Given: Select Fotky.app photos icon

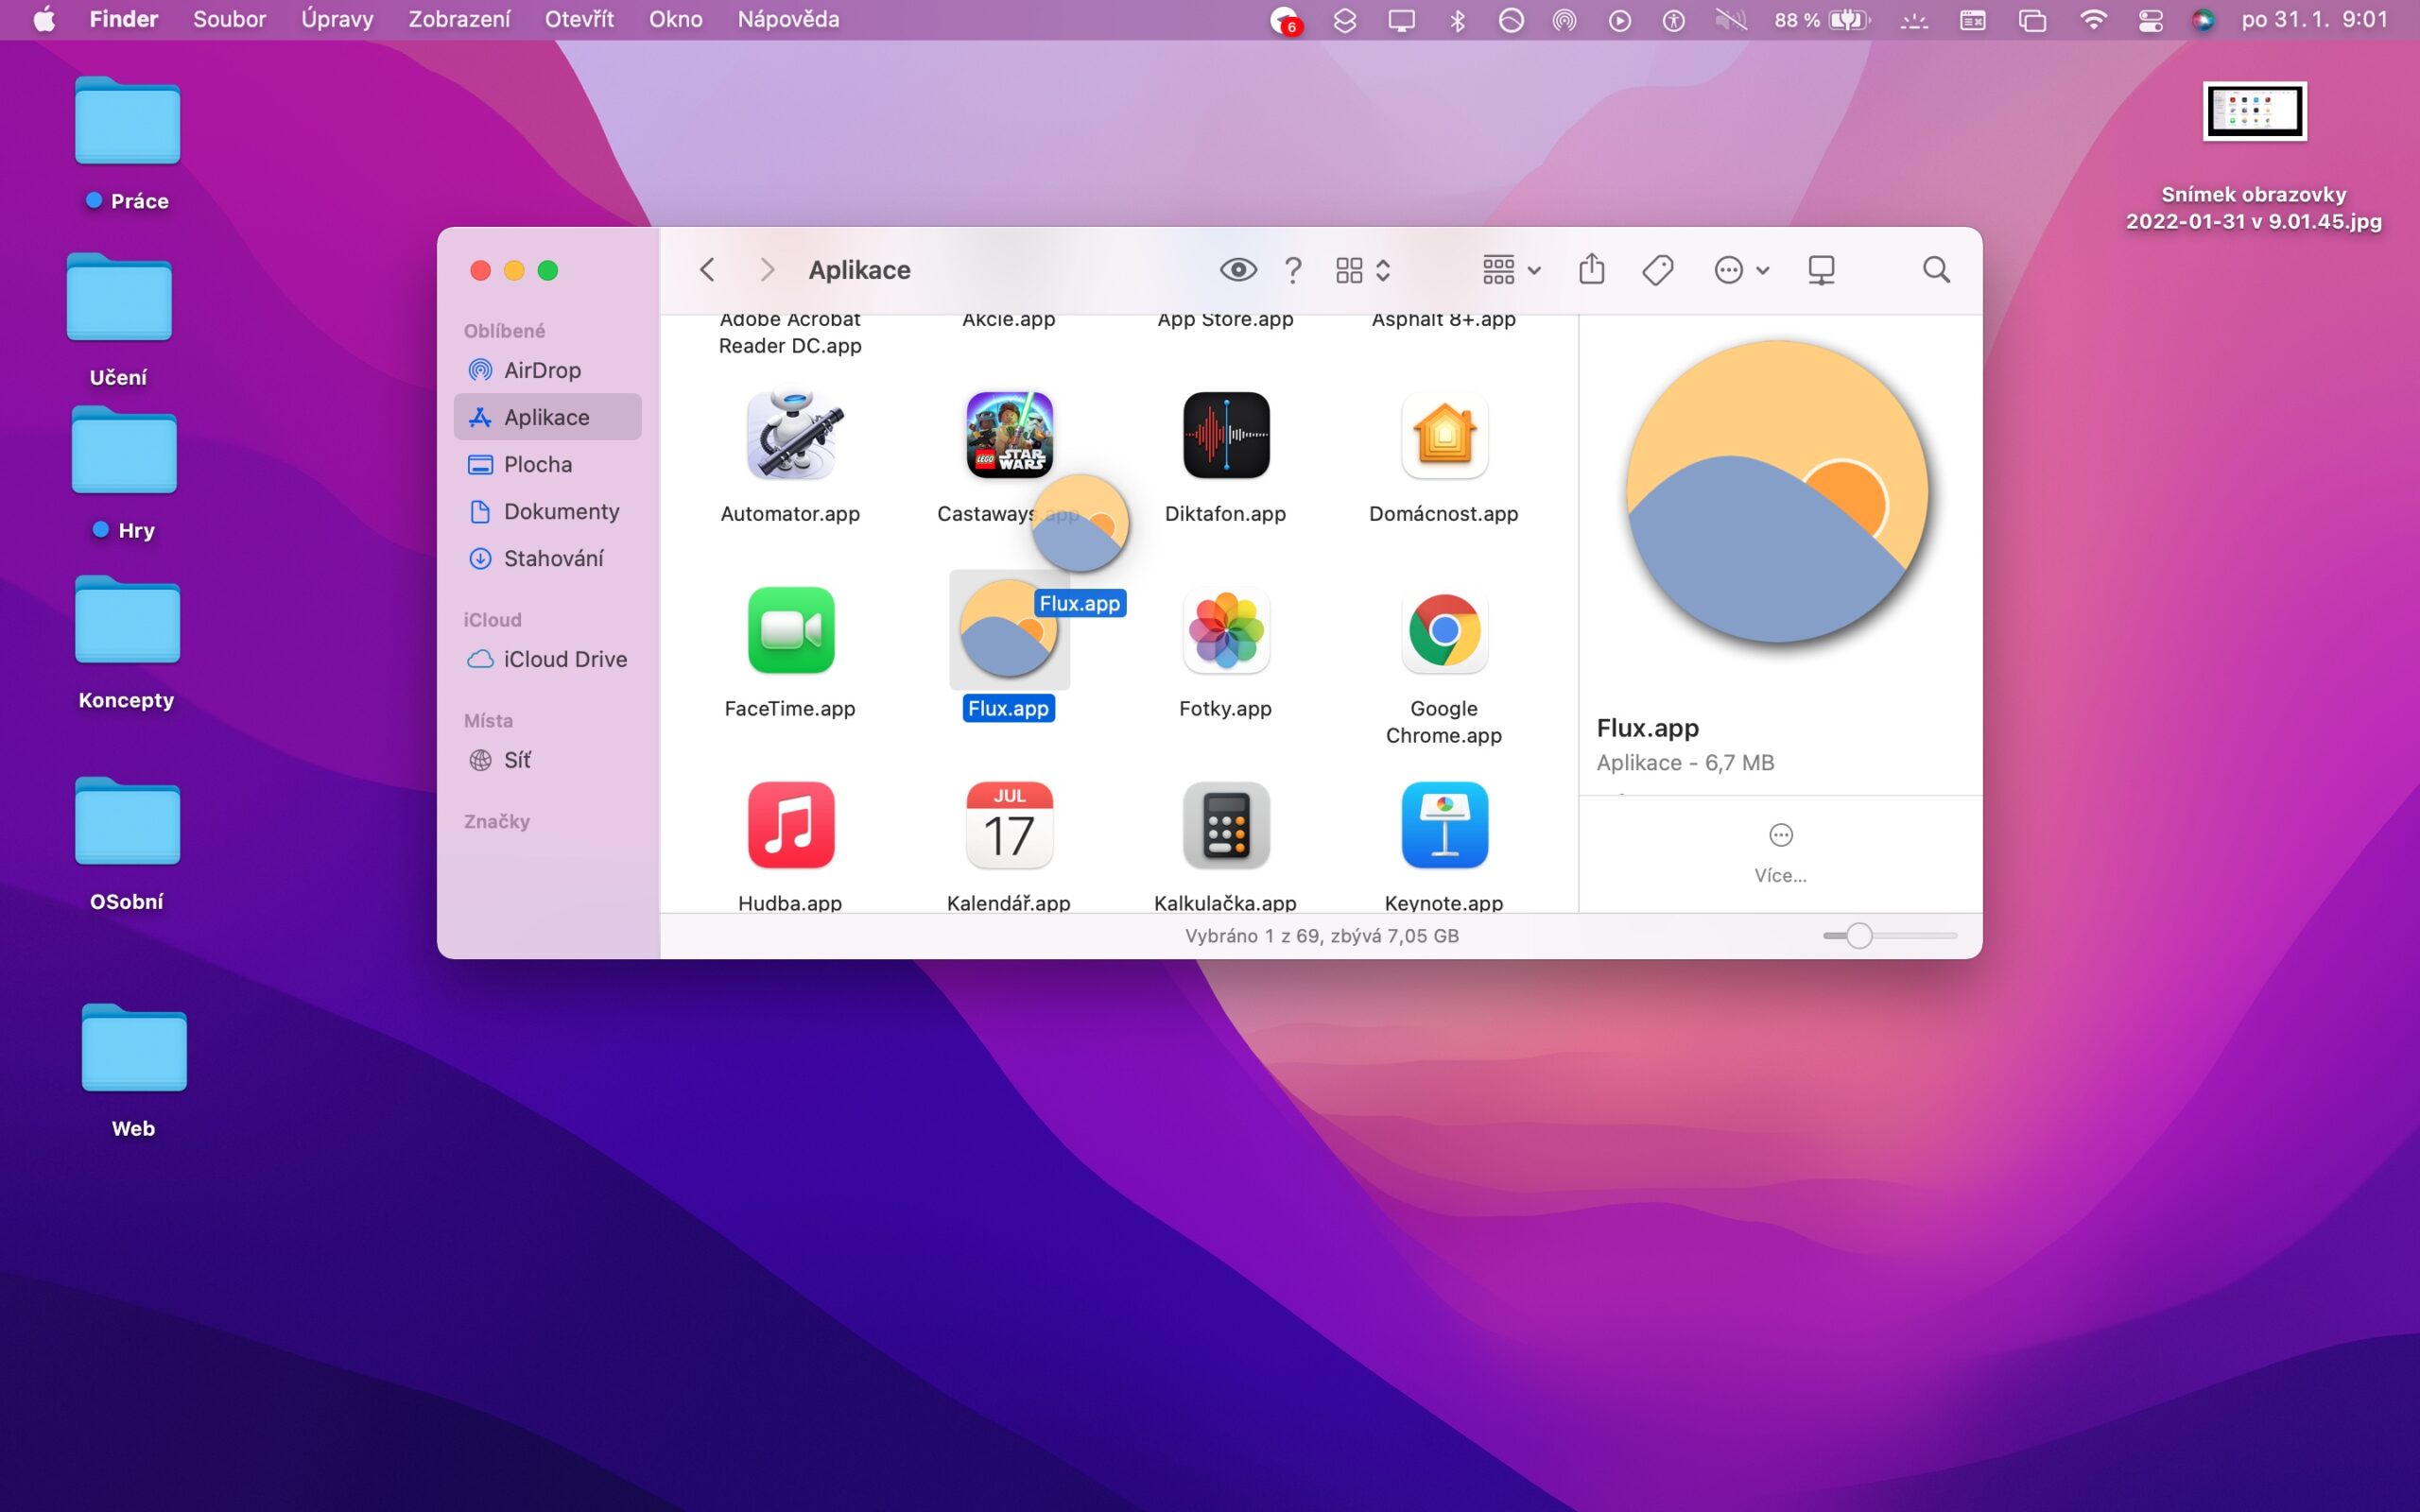Looking at the screenshot, I should (x=1226, y=630).
